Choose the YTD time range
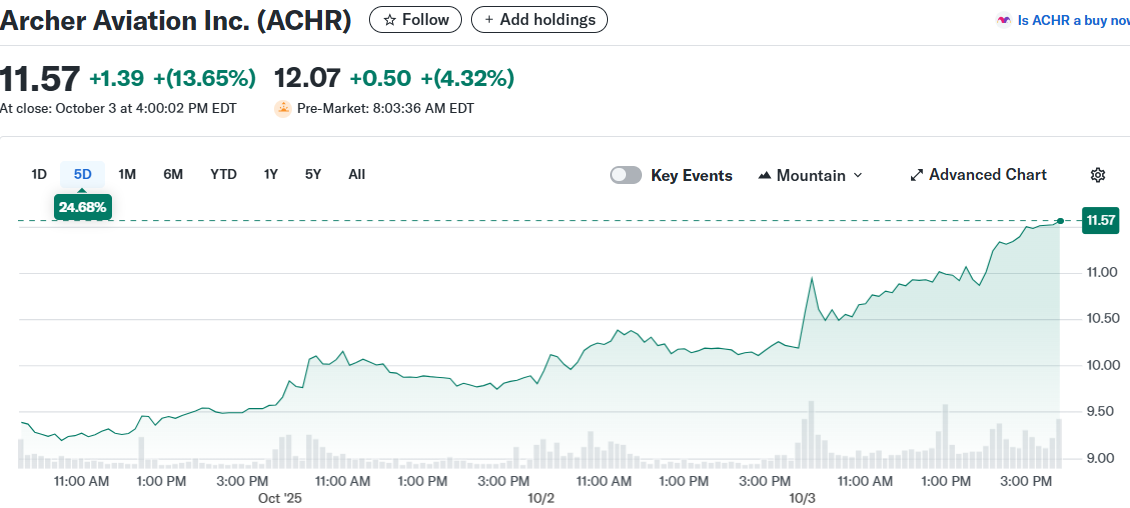 coord(223,174)
